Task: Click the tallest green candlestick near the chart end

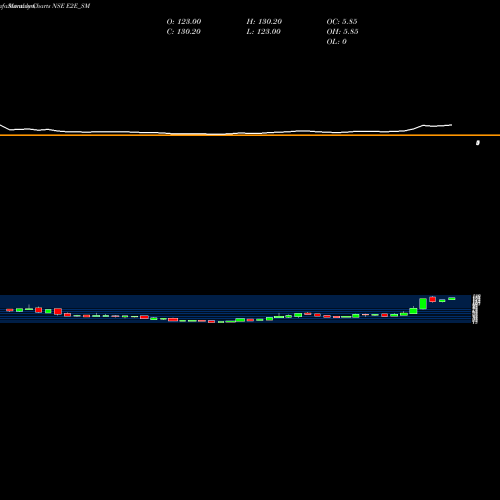Action: click(x=423, y=304)
